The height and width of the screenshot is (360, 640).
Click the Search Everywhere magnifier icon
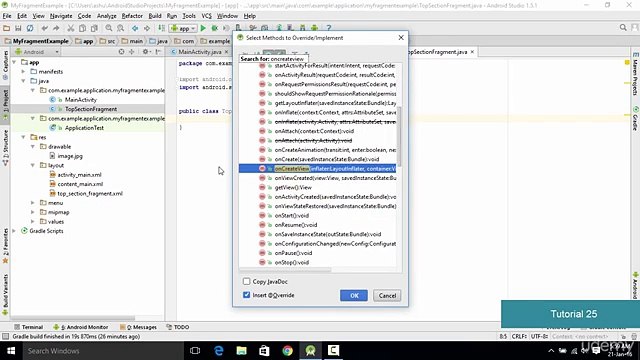tap(623, 27)
